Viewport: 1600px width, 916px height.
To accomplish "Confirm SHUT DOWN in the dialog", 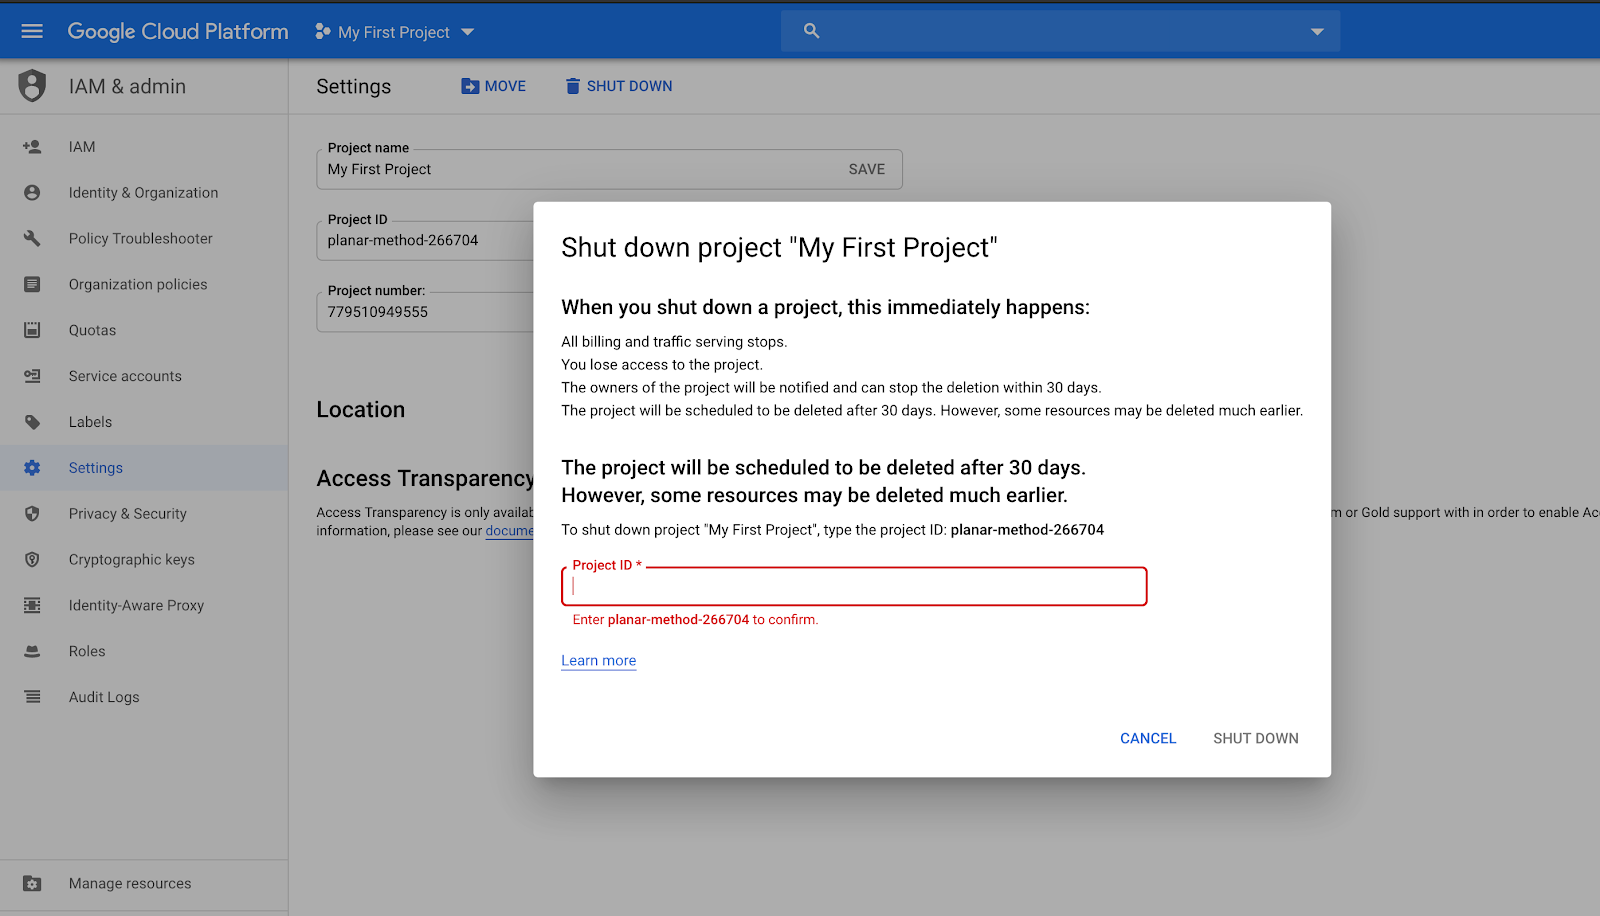I will coord(1256,739).
